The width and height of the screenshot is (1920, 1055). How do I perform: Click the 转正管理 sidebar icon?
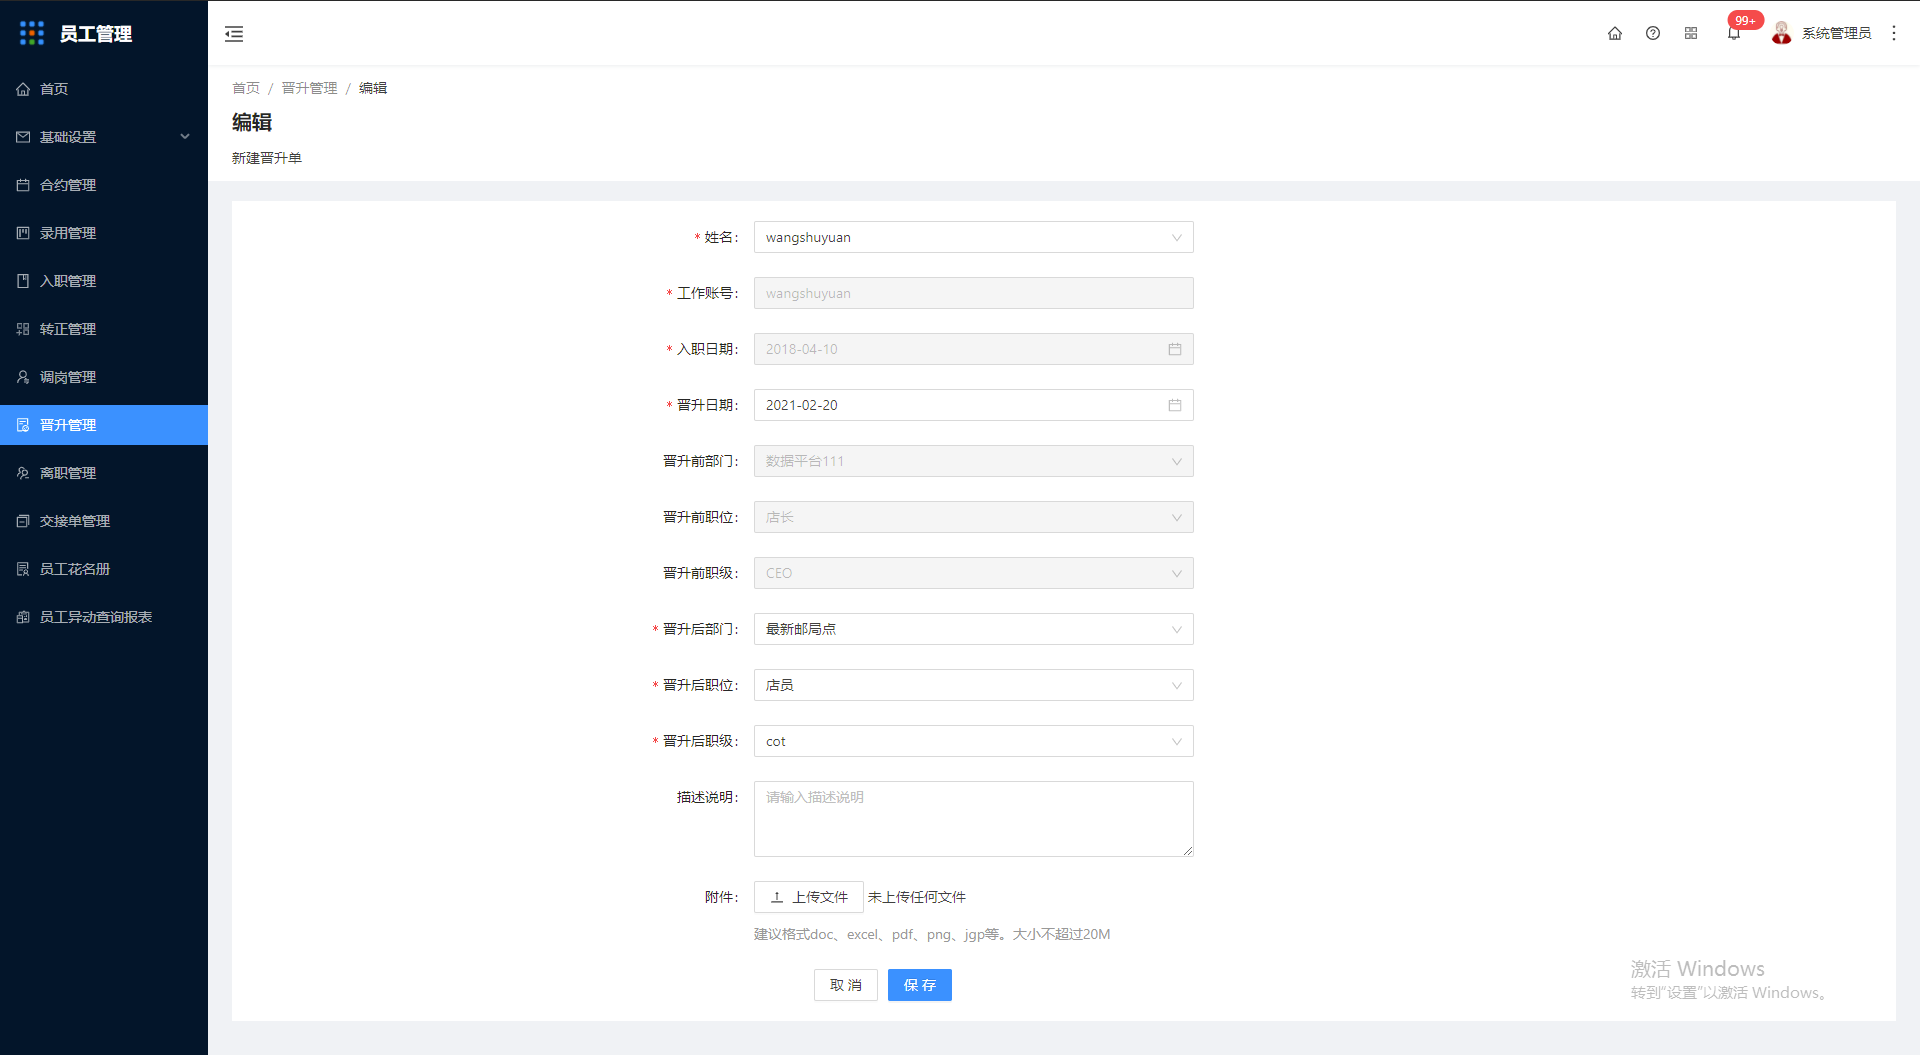[x=23, y=329]
